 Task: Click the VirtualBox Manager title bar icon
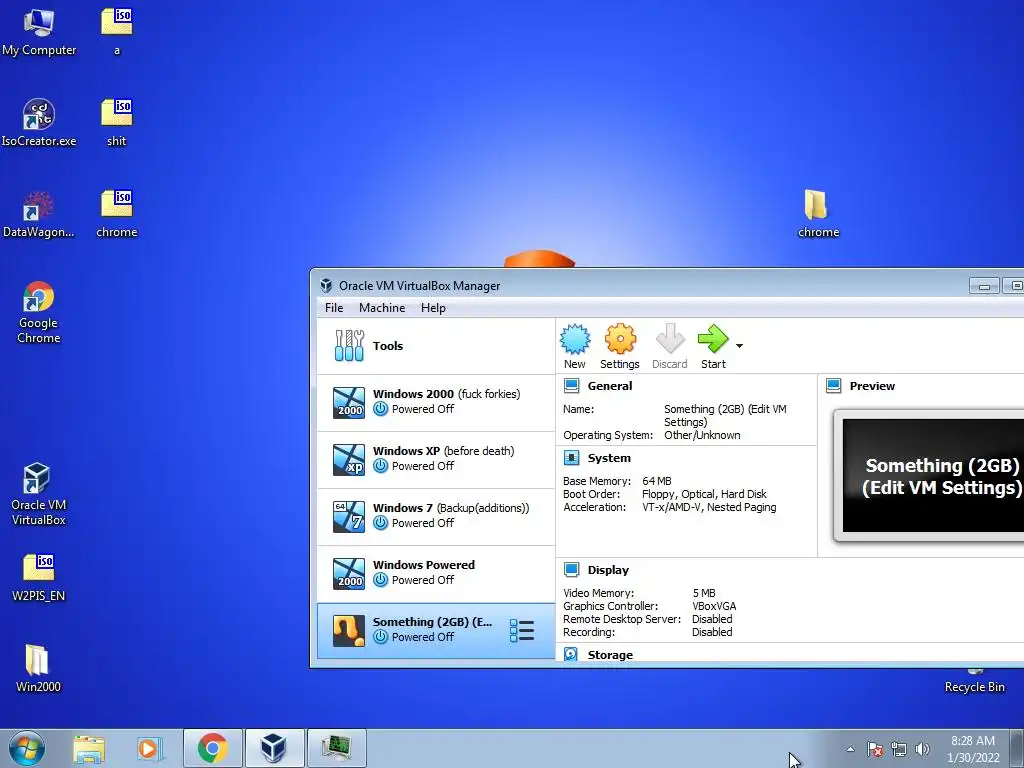tap(326, 285)
